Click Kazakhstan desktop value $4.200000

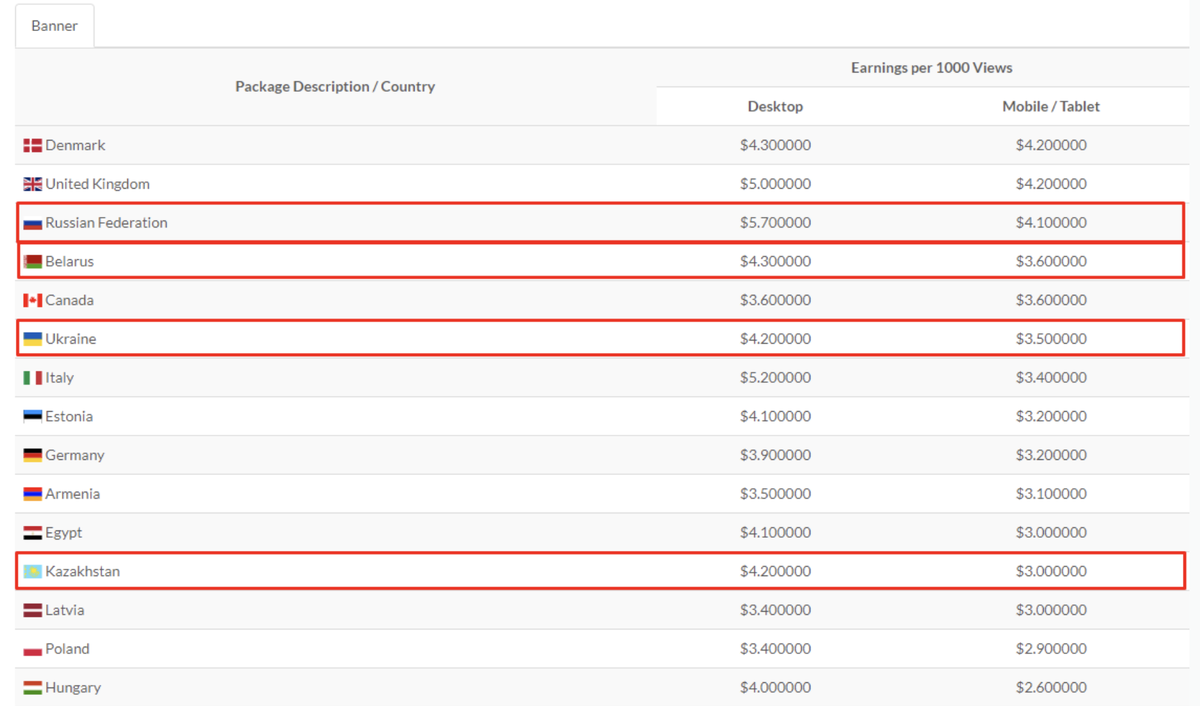775,571
